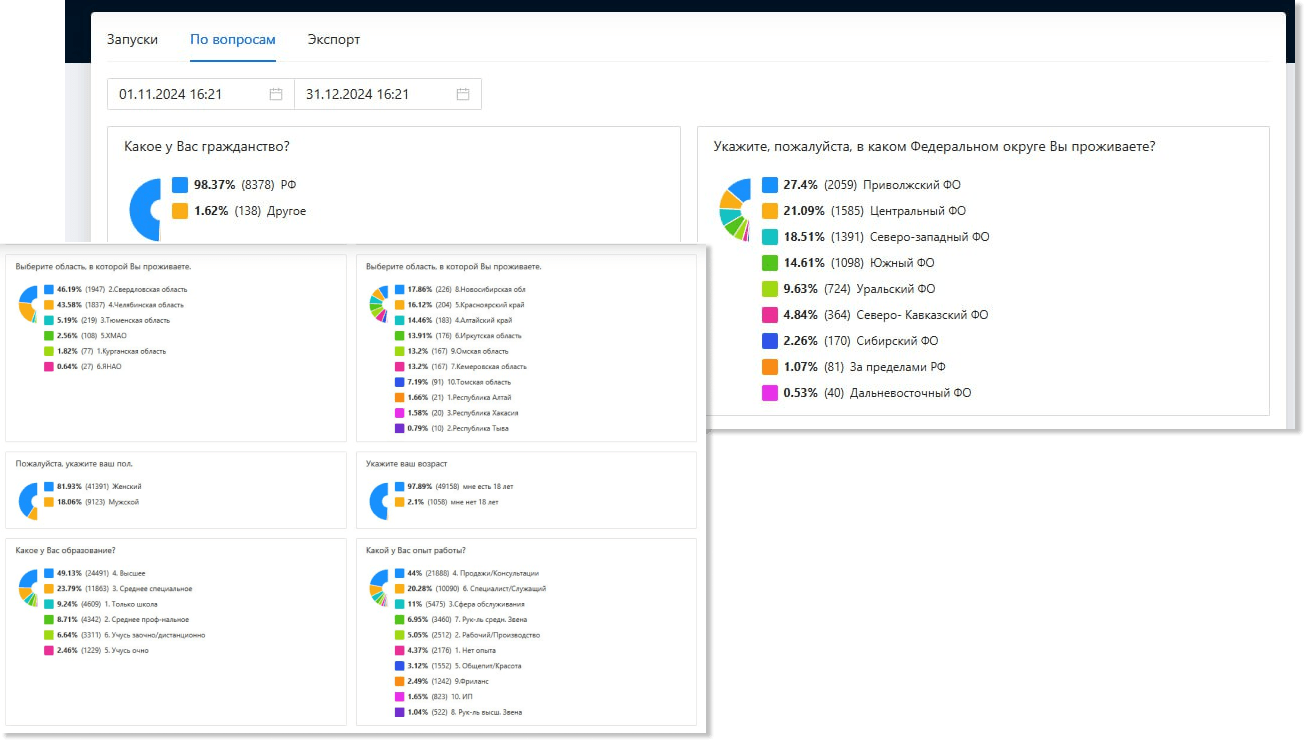Click magenta swatch for Дальневосточный ФО
This screenshot has width=1305, height=741.
pos(770,393)
